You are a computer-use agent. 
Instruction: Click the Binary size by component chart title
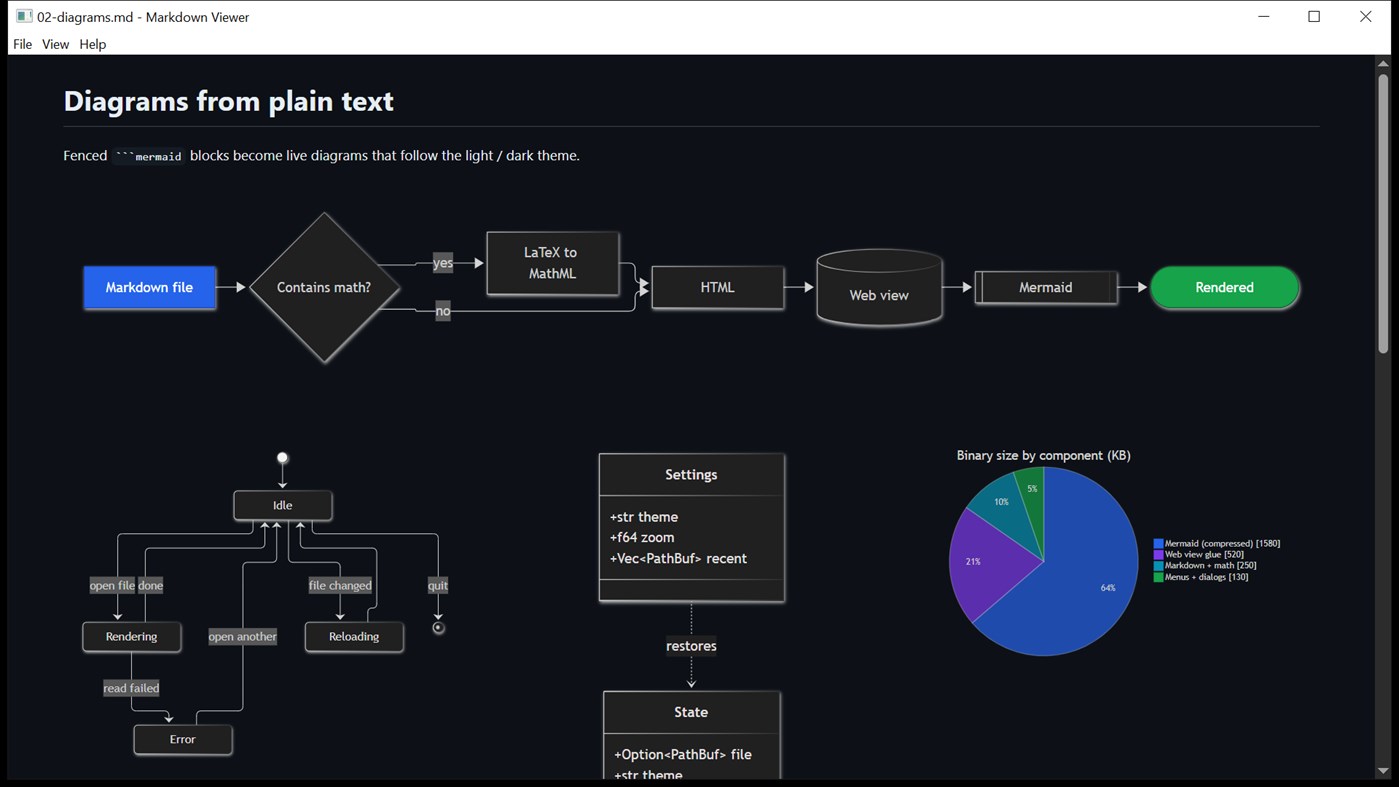1043,455
